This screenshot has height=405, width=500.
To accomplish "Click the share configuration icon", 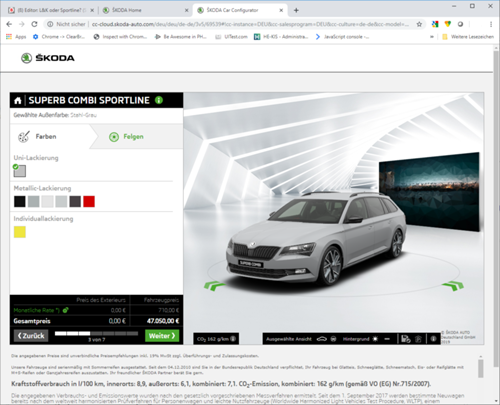I will click(x=418, y=339).
